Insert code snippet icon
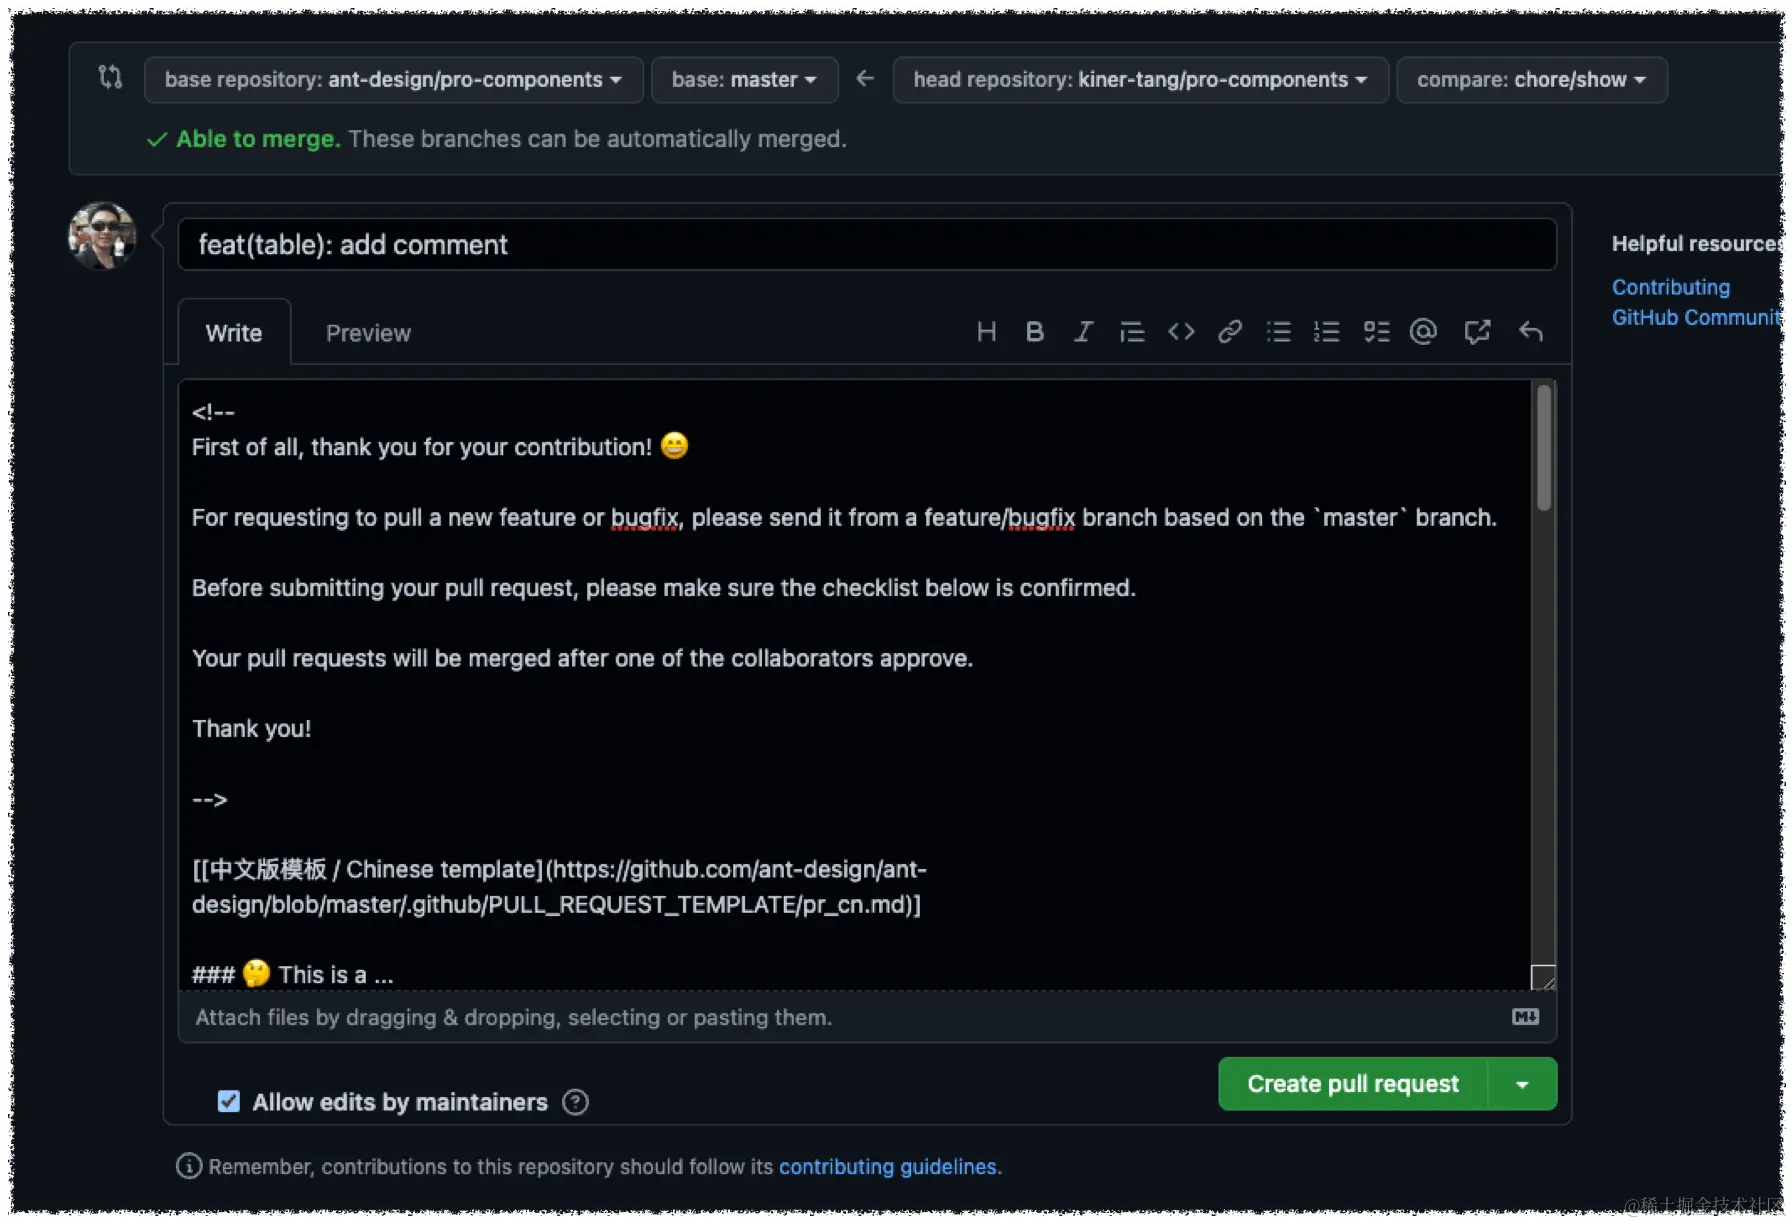Viewport: 1792px width, 1224px height. pos(1181,332)
